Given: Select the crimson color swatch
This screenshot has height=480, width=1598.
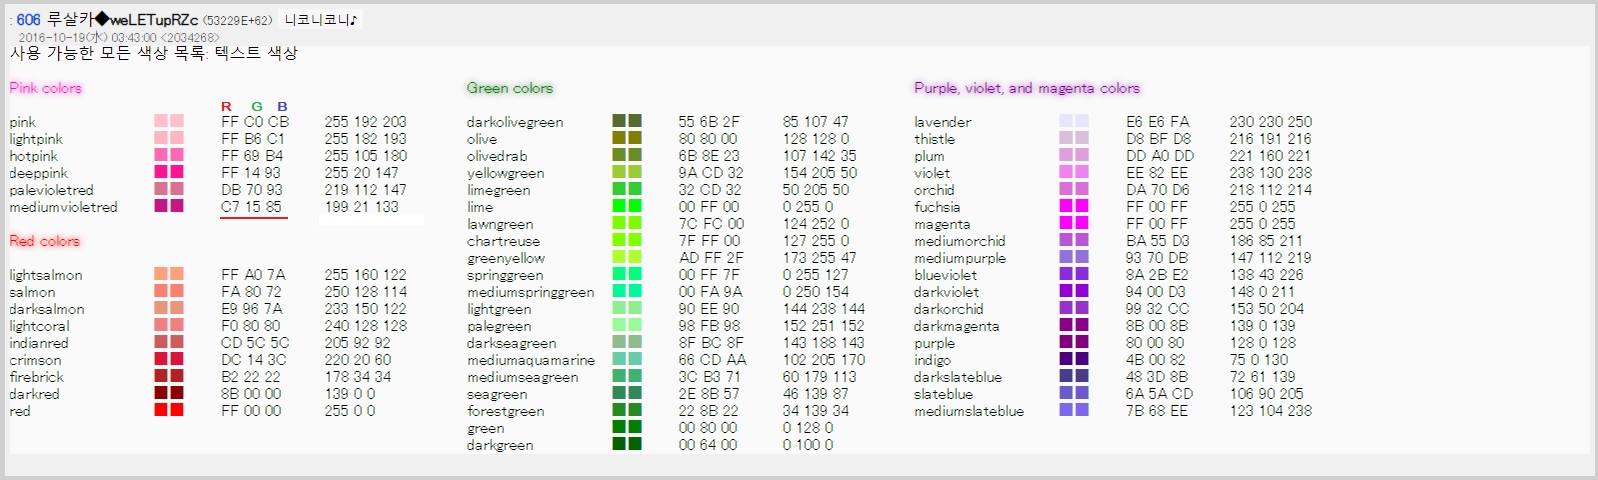Looking at the screenshot, I should click(x=168, y=359).
